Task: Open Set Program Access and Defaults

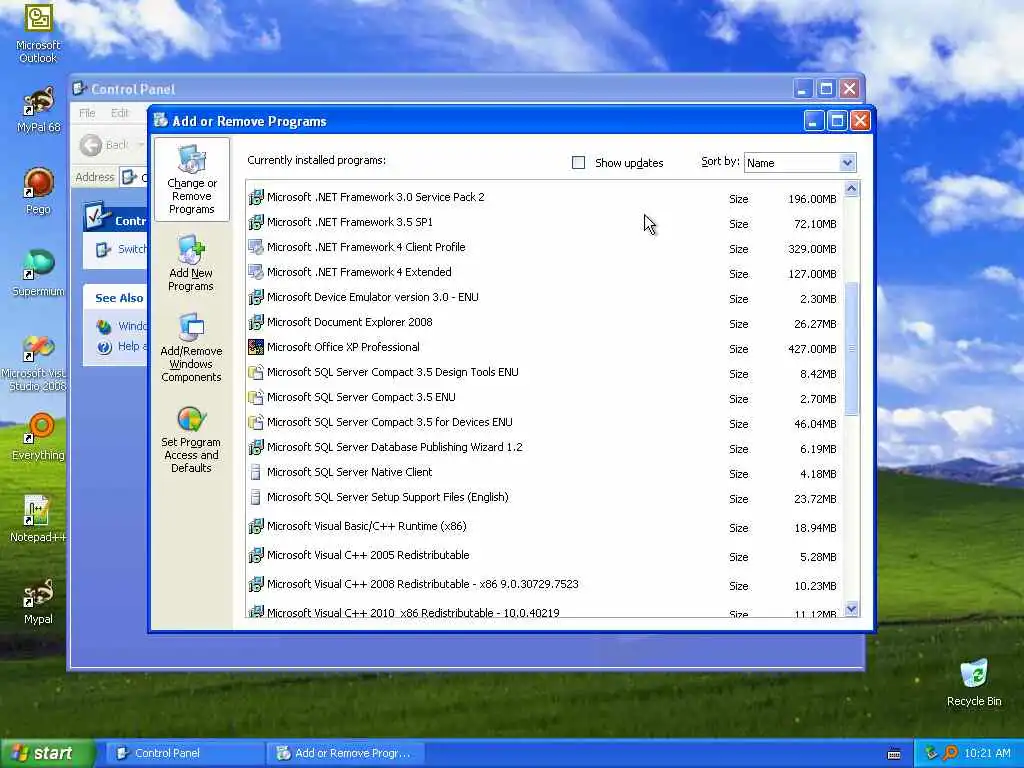Action: coord(191,440)
